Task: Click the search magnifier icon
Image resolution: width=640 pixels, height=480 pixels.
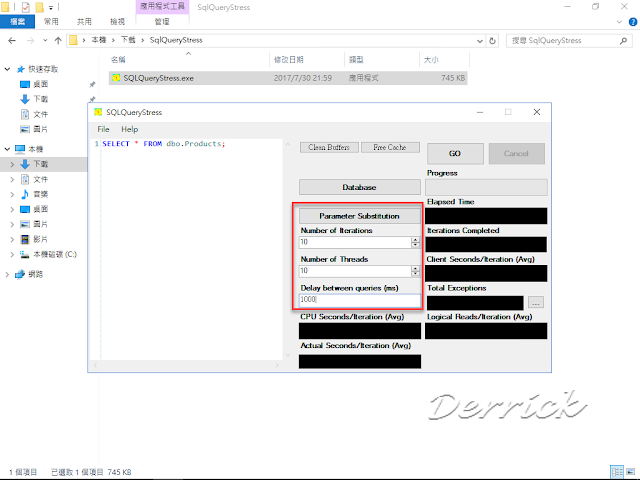Action: coord(623,40)
